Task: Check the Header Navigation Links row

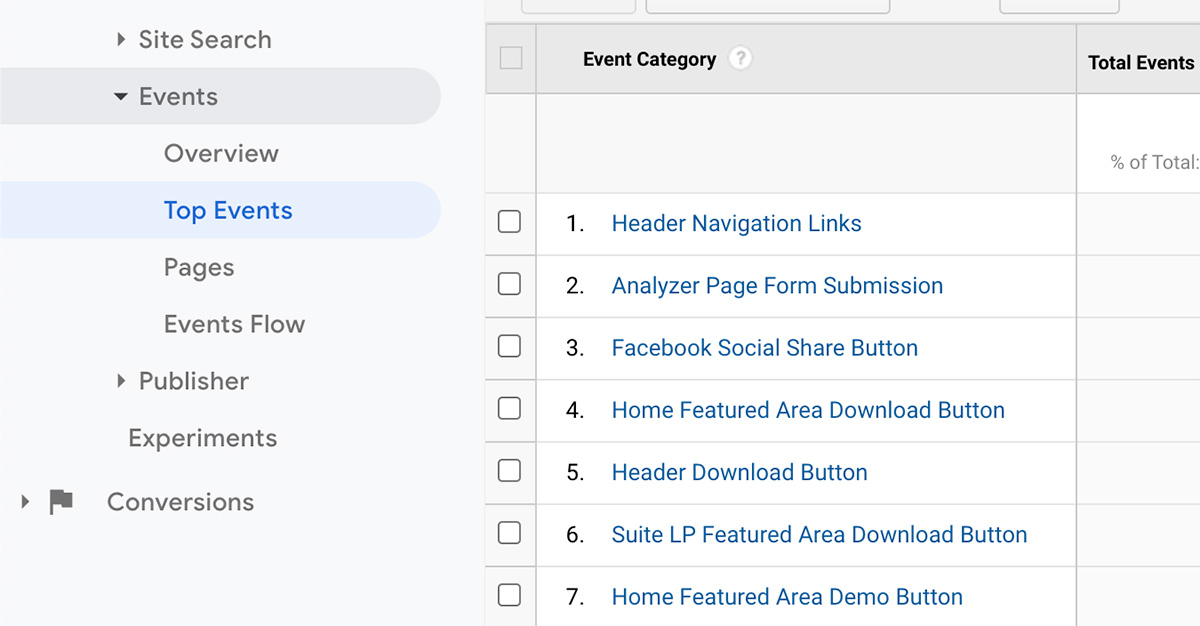Action: [510, 223]
